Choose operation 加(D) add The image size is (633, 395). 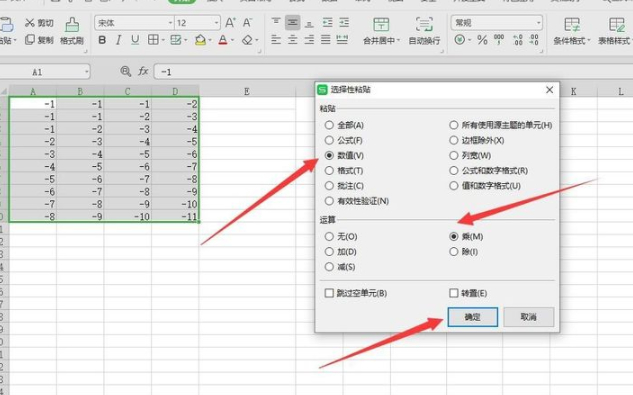pos(340,252)
